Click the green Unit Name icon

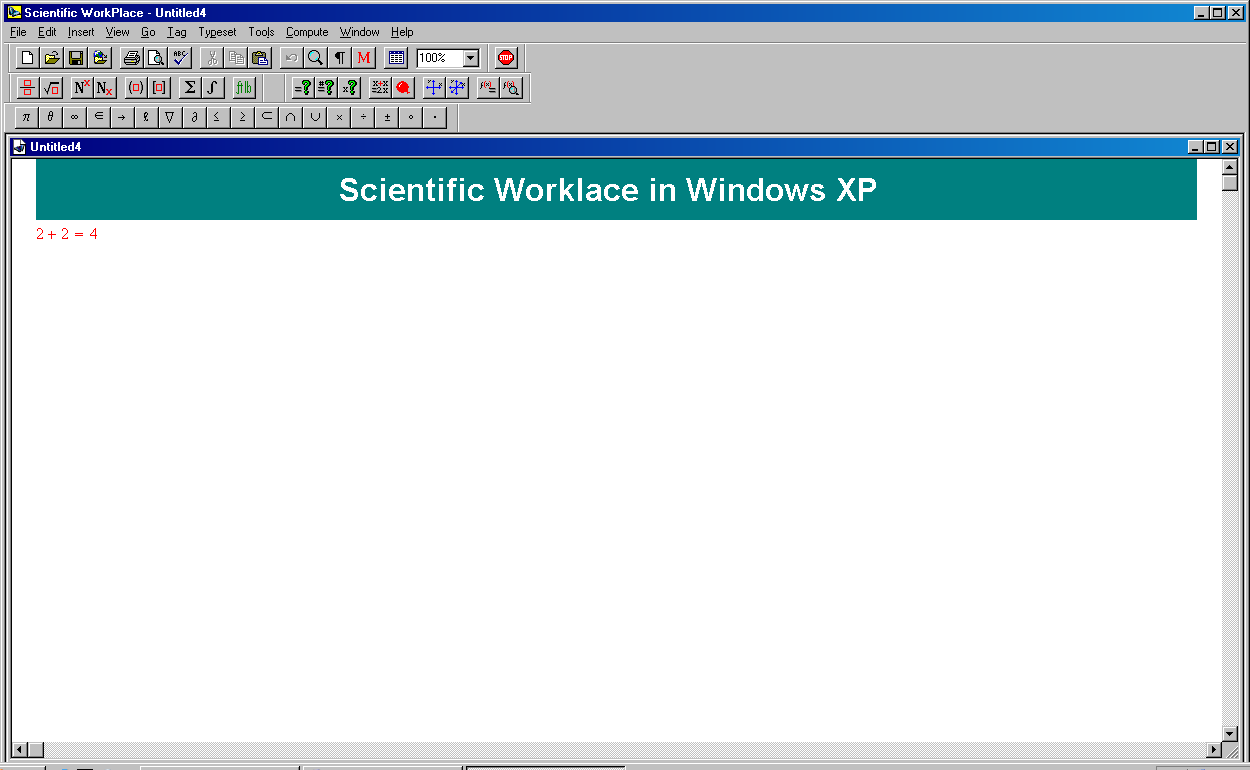(x=244, y=88)
